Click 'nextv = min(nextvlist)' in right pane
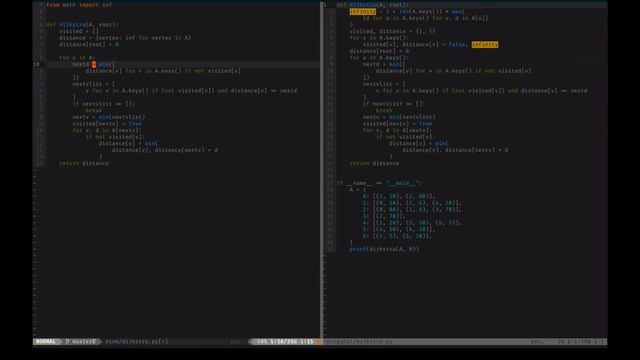The image size is (640, 360). pyautogui.click(x=399, y=117)
